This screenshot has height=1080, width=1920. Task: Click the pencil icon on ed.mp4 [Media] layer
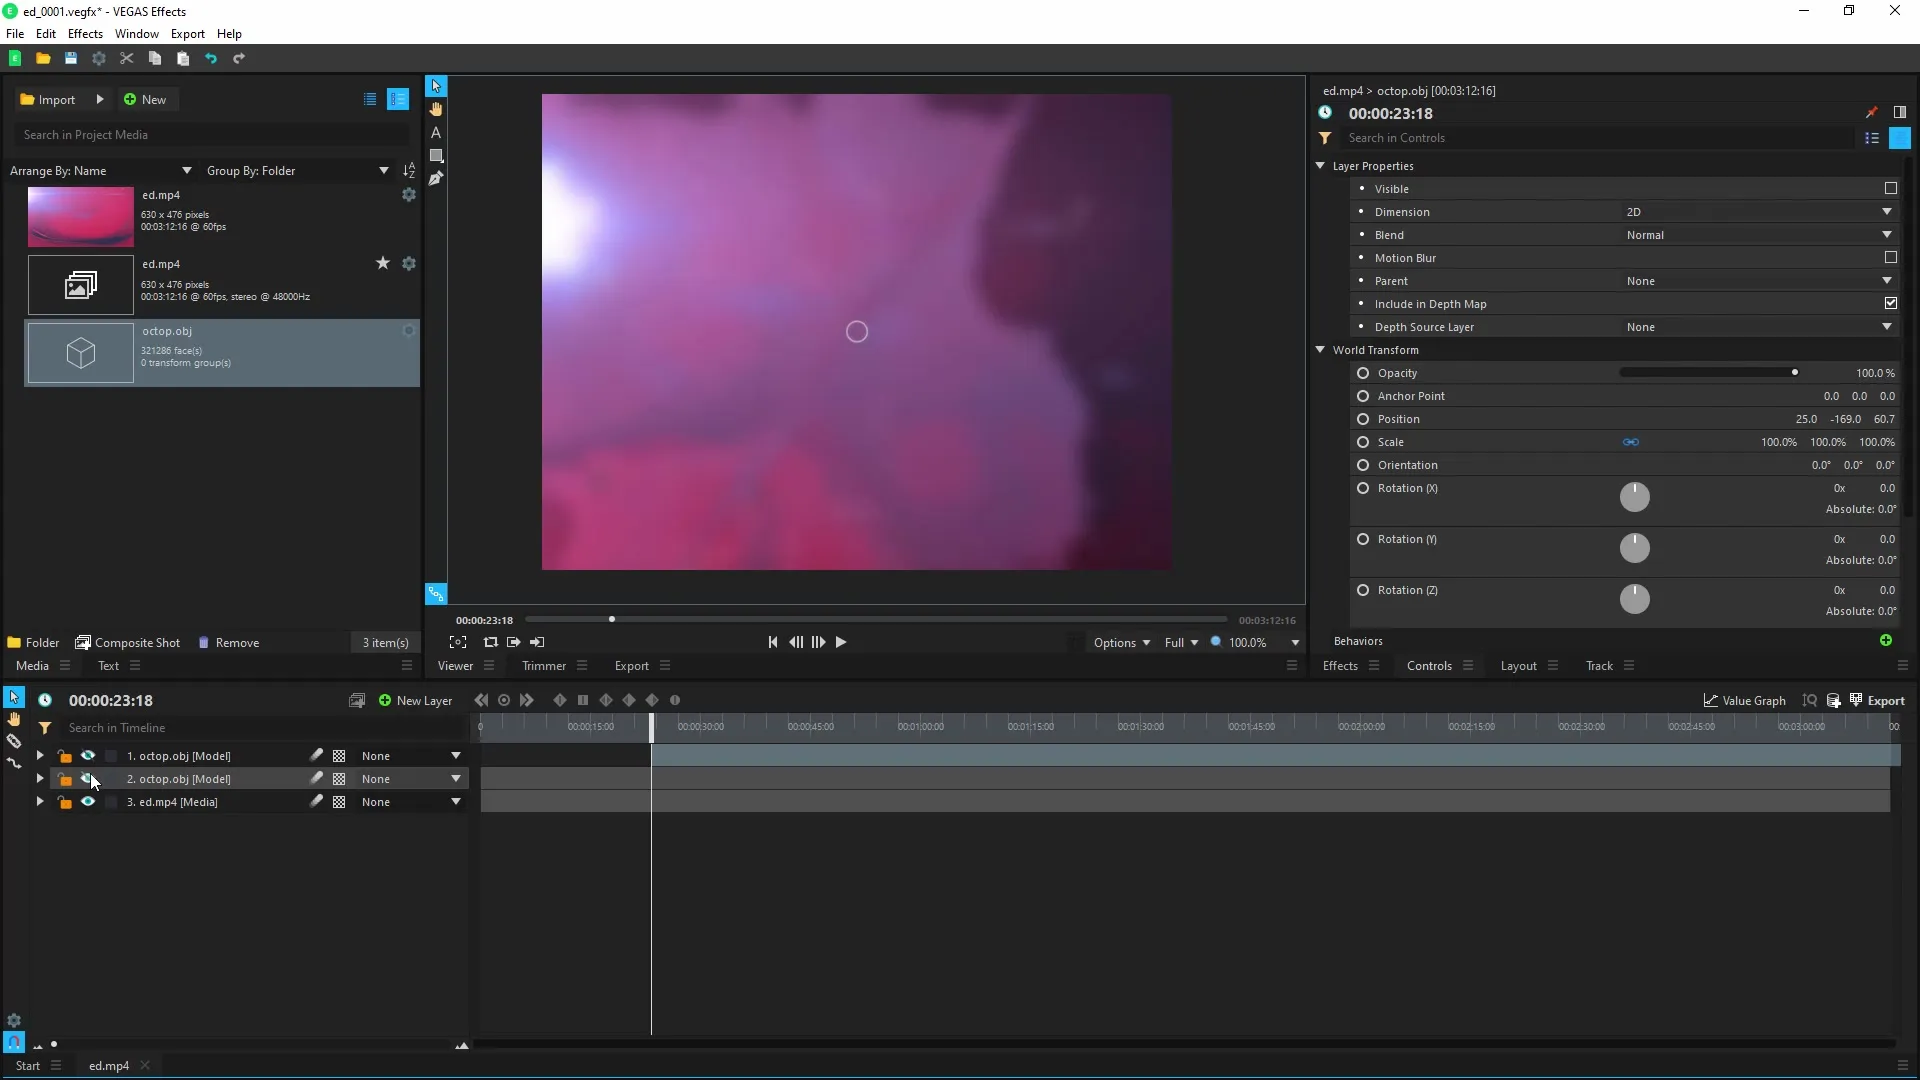coord(316,802)
